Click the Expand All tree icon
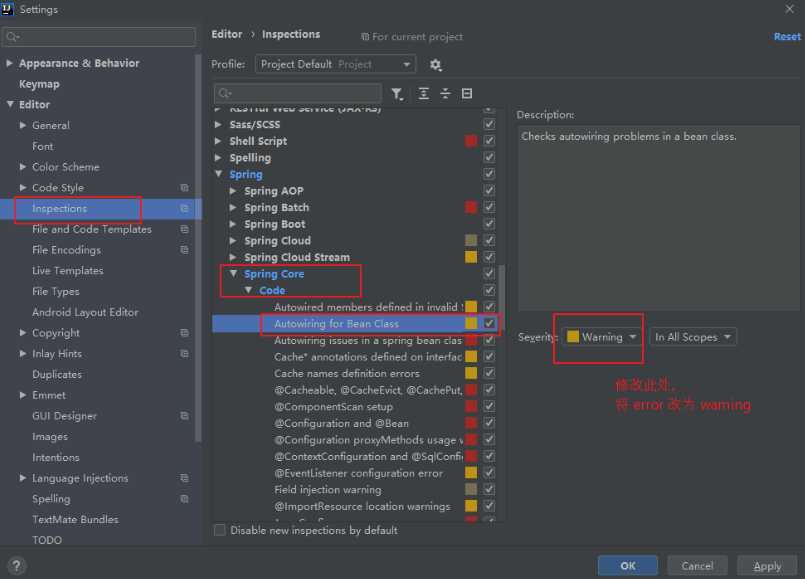The image size is (805, 579). pos(424,94)
